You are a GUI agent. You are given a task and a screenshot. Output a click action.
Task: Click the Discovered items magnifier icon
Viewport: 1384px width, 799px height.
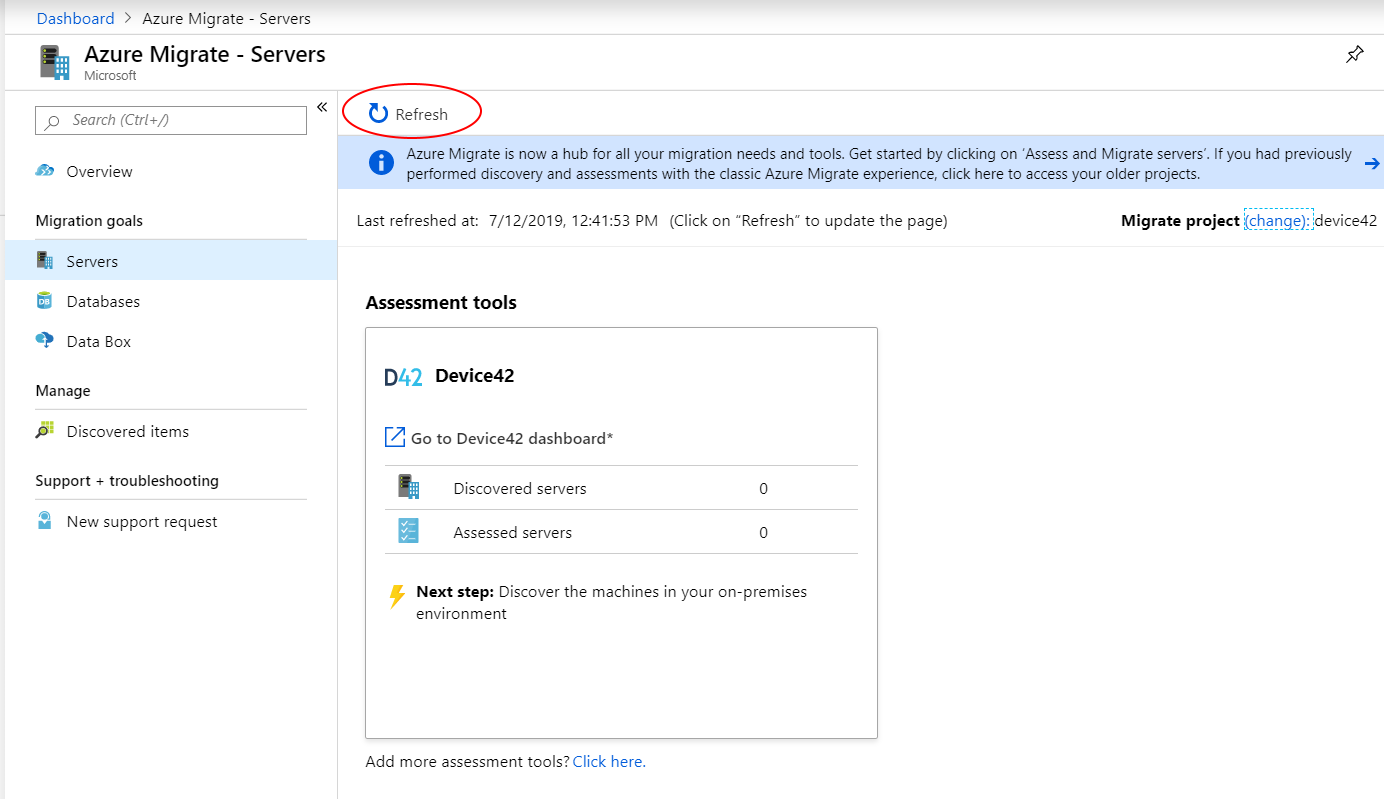coord(44,430)
